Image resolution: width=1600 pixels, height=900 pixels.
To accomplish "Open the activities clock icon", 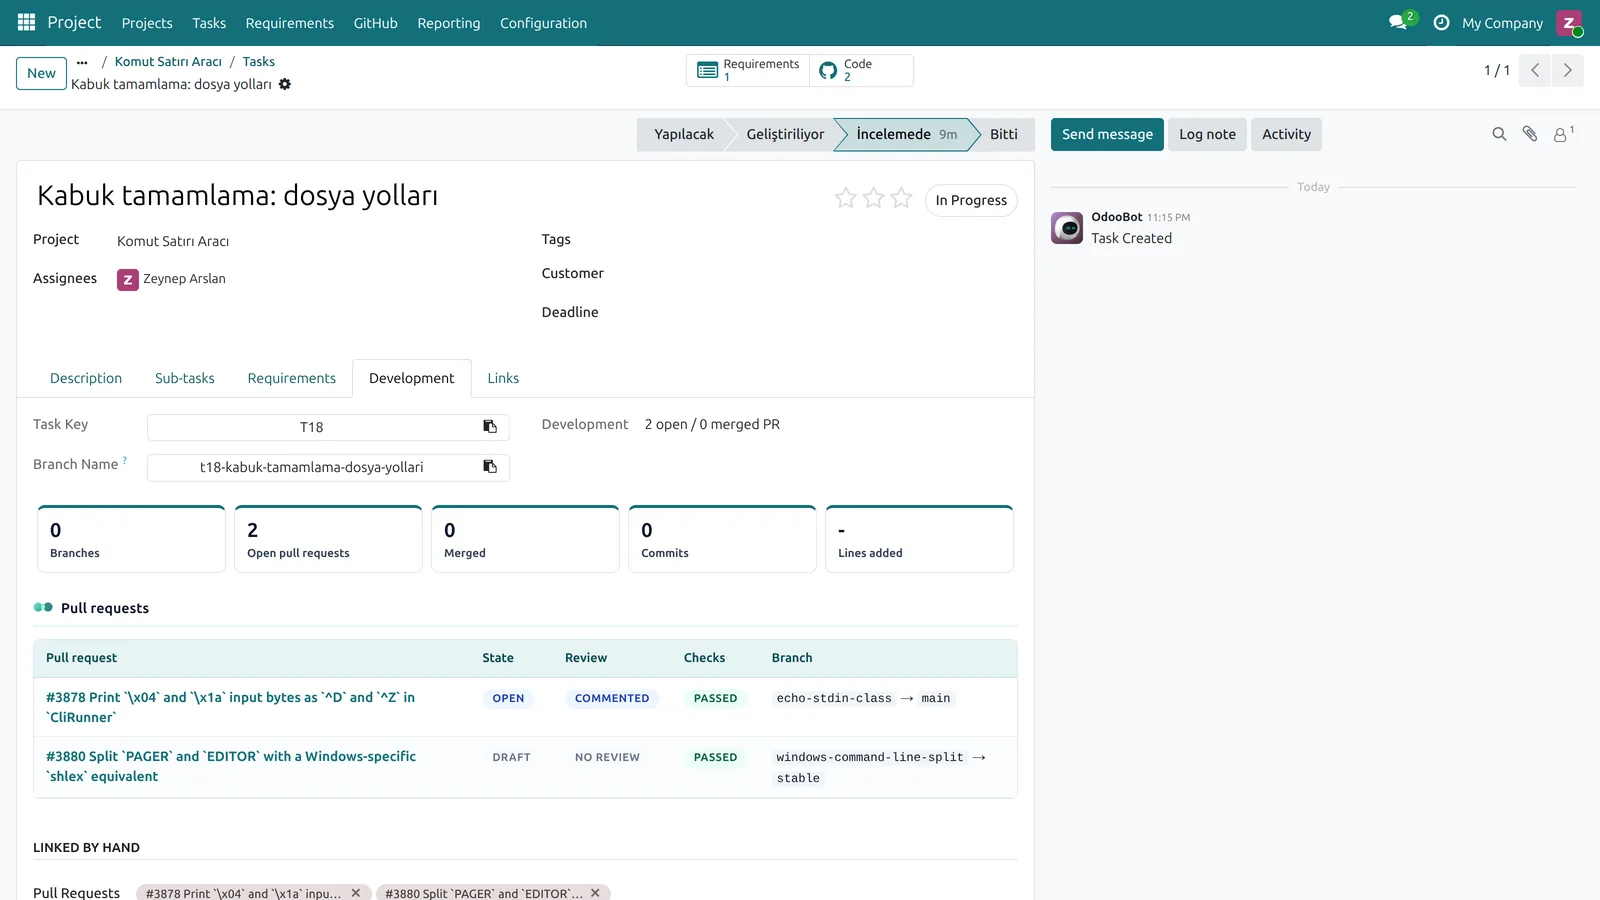I will [x=1441, y=22].
